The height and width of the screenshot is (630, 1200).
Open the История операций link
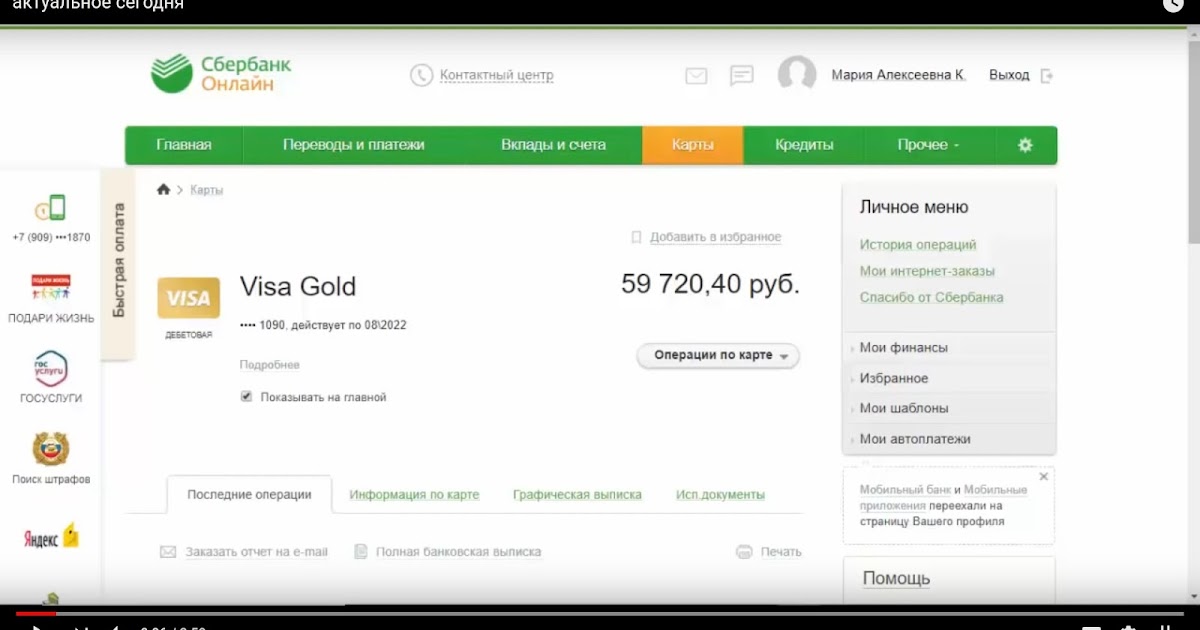(917, 245)
